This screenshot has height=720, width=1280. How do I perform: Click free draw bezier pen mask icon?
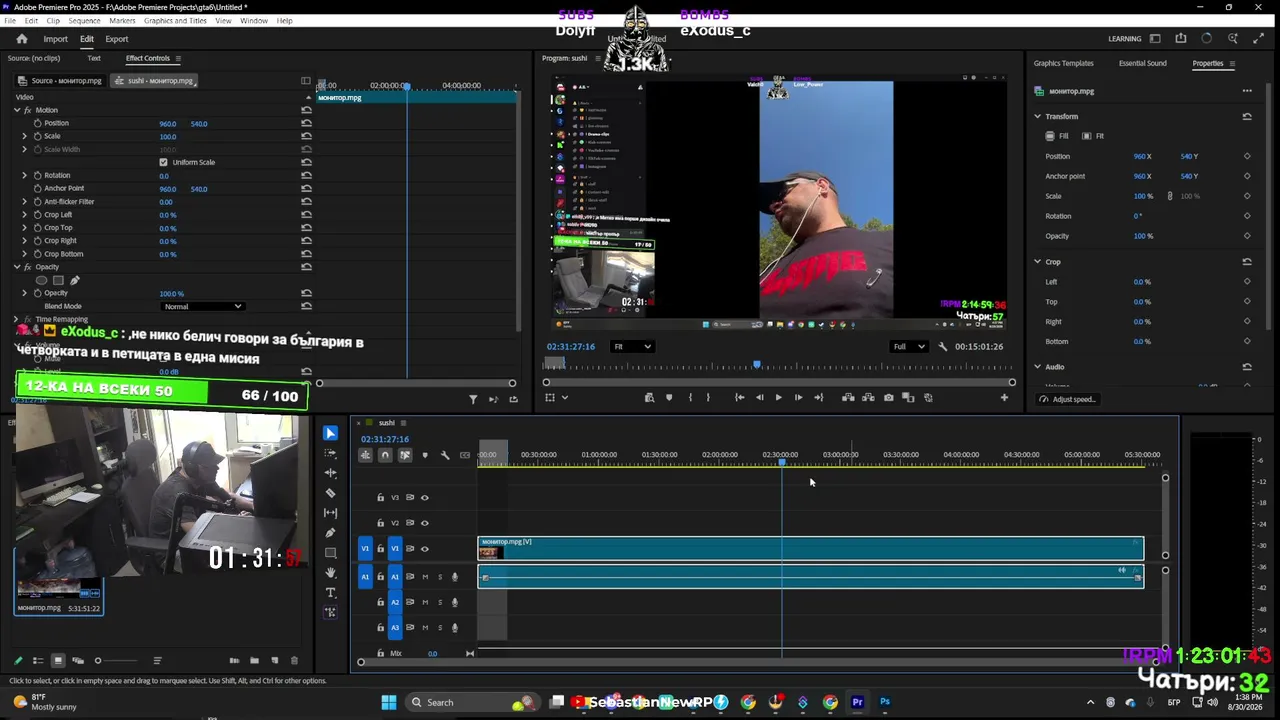tap(74, 281)
